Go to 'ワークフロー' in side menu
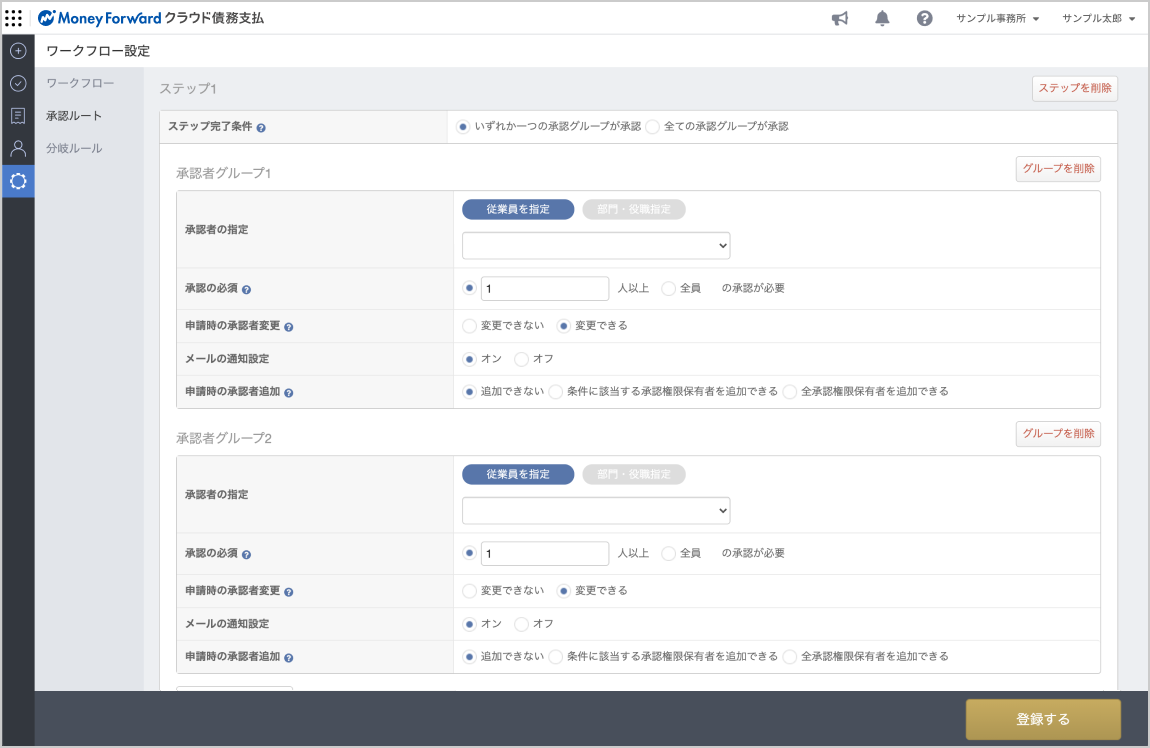This screenshot has width=1150, height=748. [80, 83]
